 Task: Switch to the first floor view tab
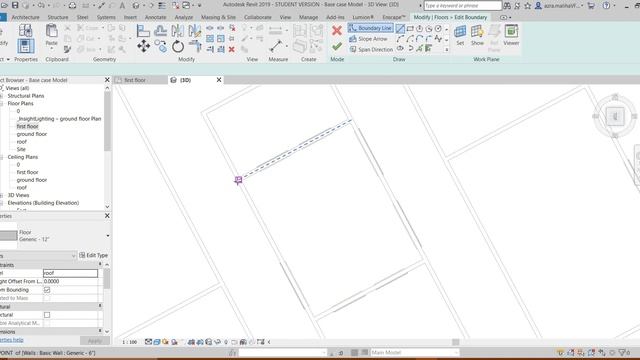pyautogui.click(x=135, y=80)
